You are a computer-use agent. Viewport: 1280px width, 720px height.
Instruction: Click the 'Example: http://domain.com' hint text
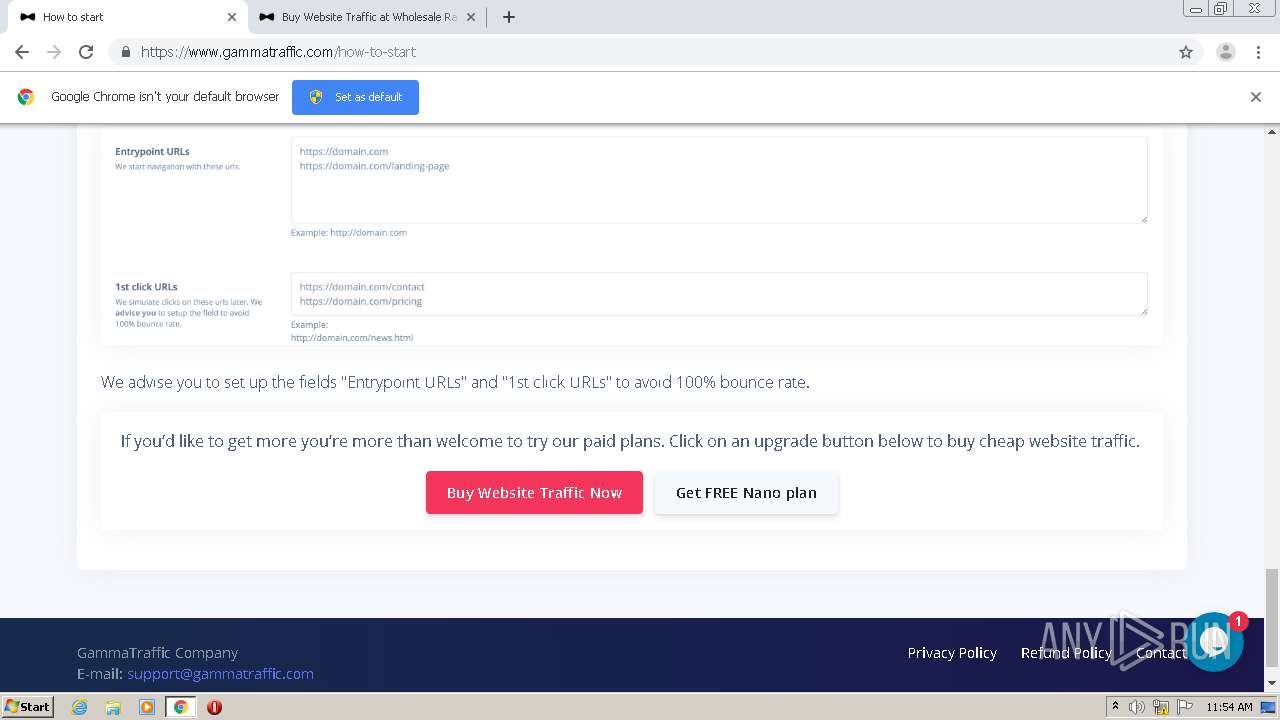coord(349,233)
